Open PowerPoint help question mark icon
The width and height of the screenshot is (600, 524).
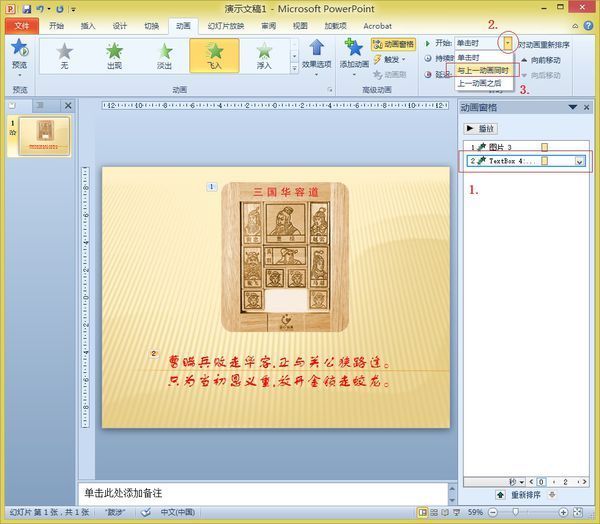(x=588, y=26)
